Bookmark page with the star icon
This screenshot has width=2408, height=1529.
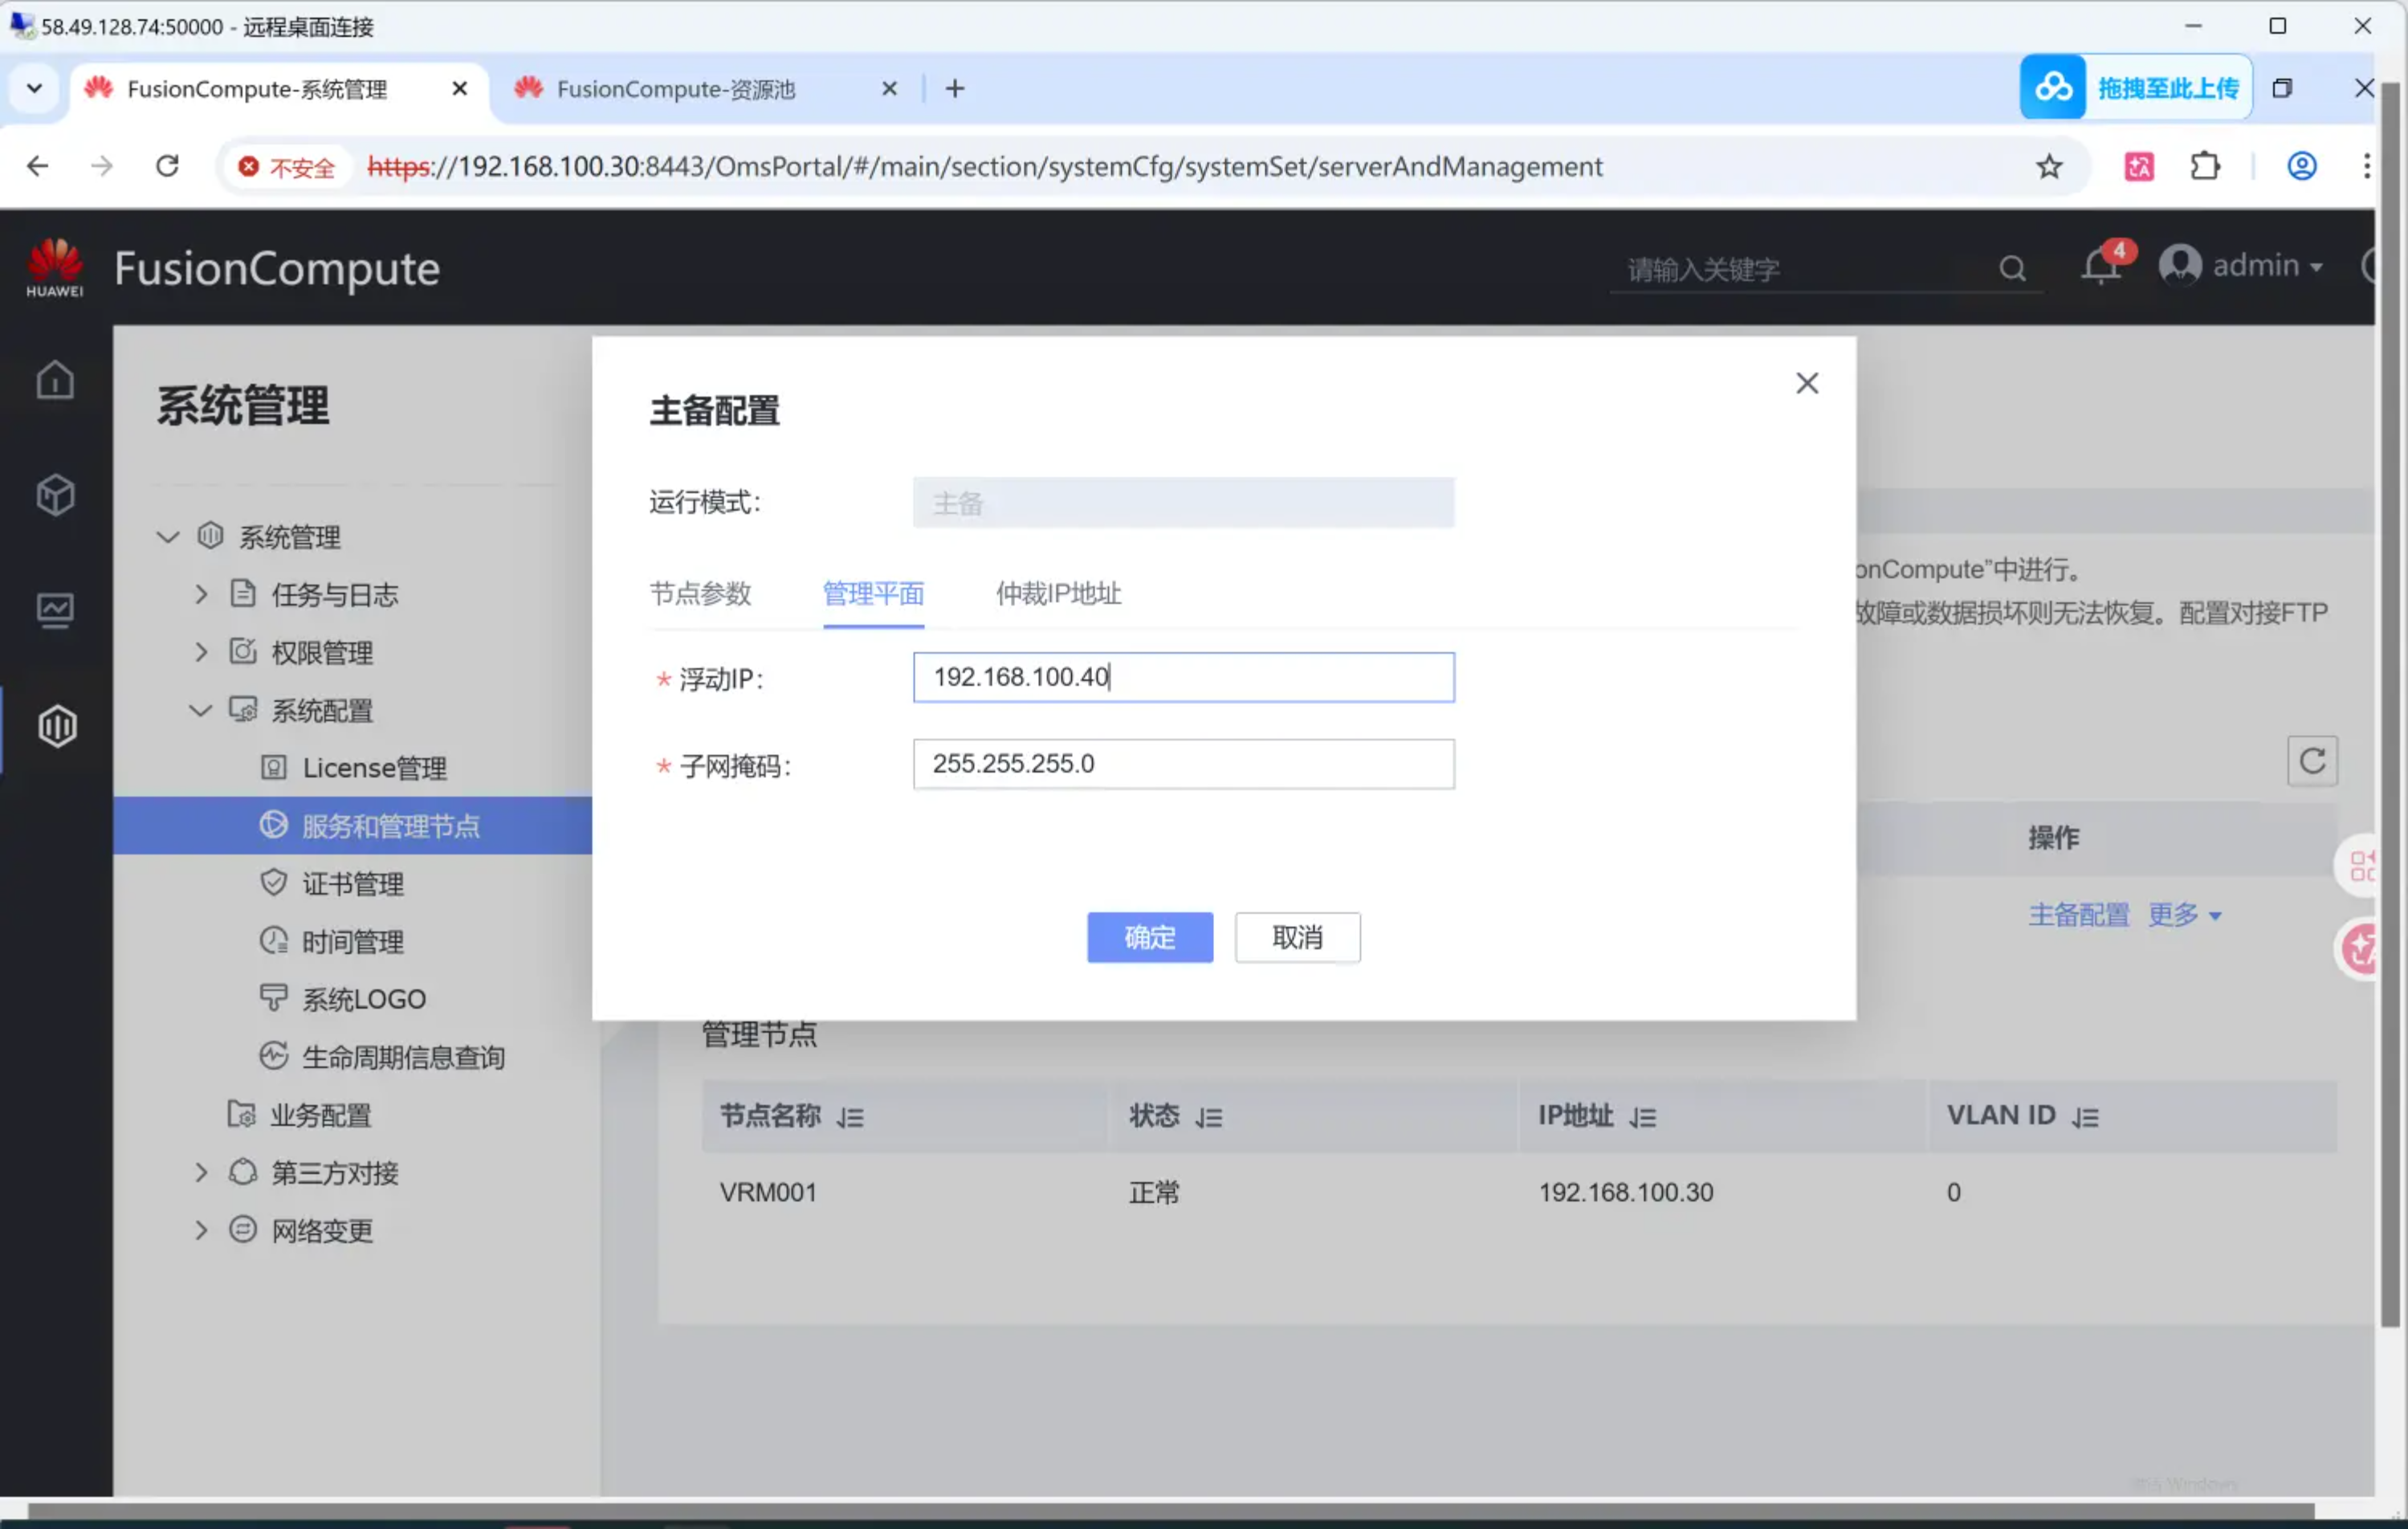(x=2049, y=167)
